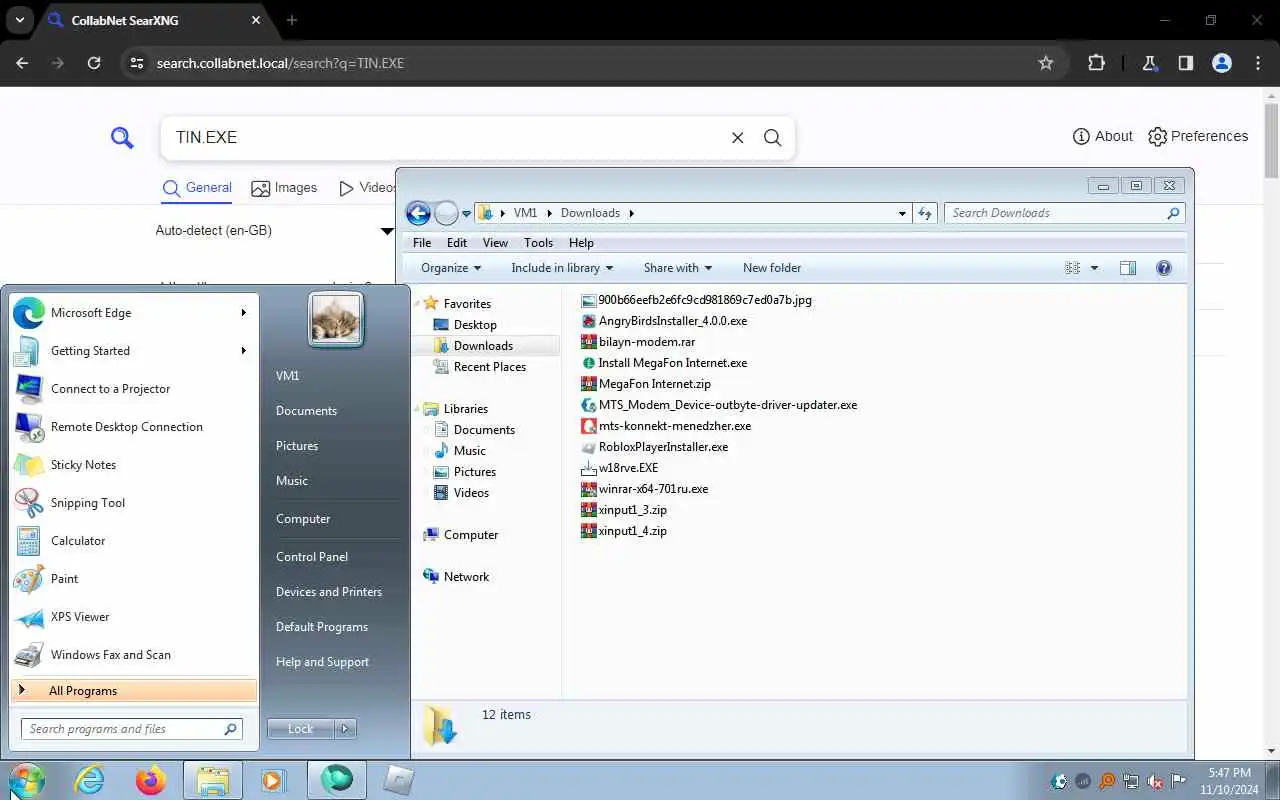Open Internet Explorer on taskbar
1280x800 pixels.
coord(90,779)
